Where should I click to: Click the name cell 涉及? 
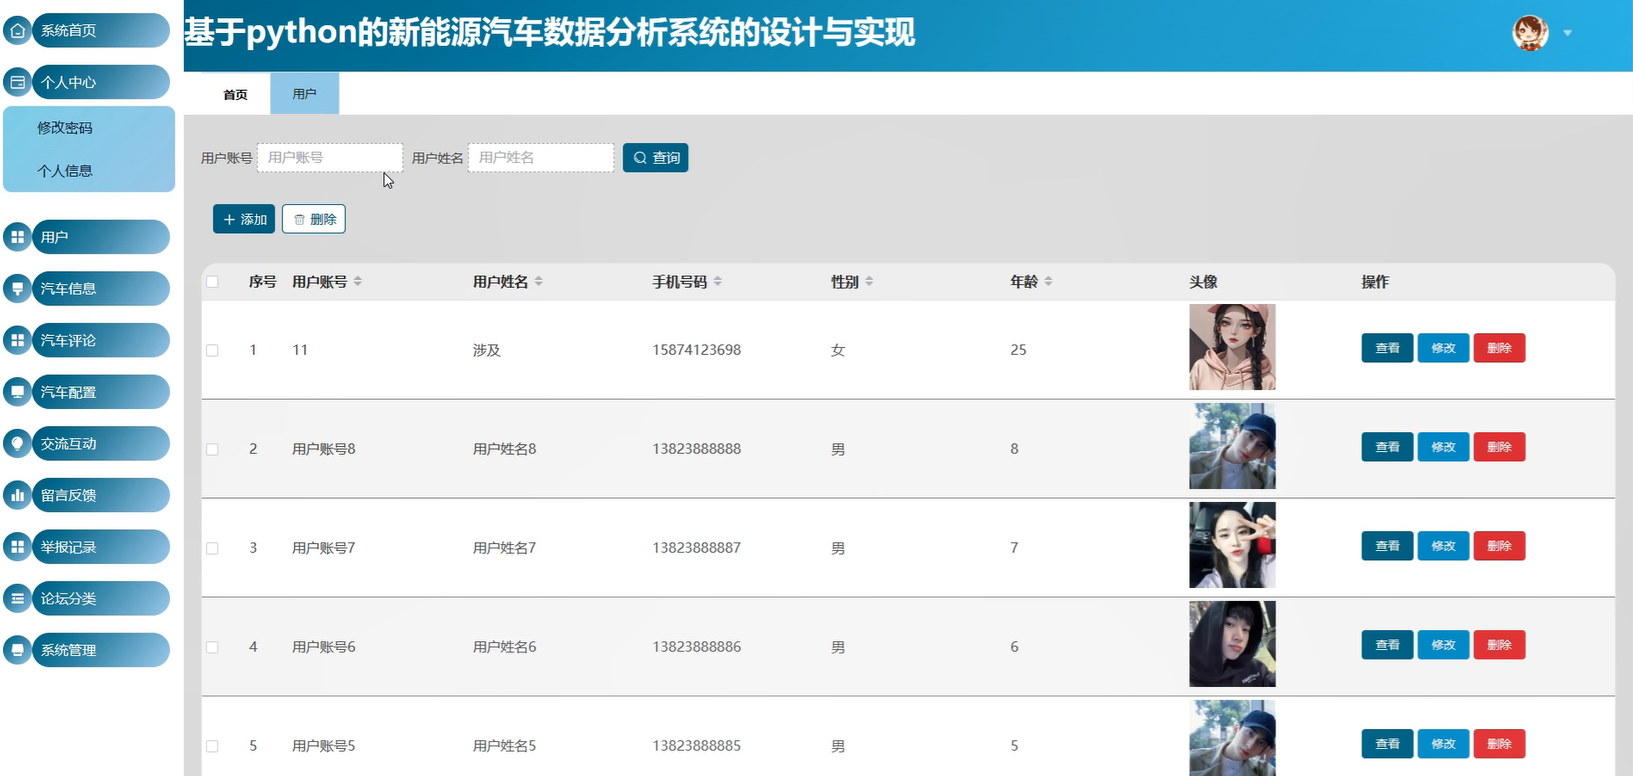(487, 350)
